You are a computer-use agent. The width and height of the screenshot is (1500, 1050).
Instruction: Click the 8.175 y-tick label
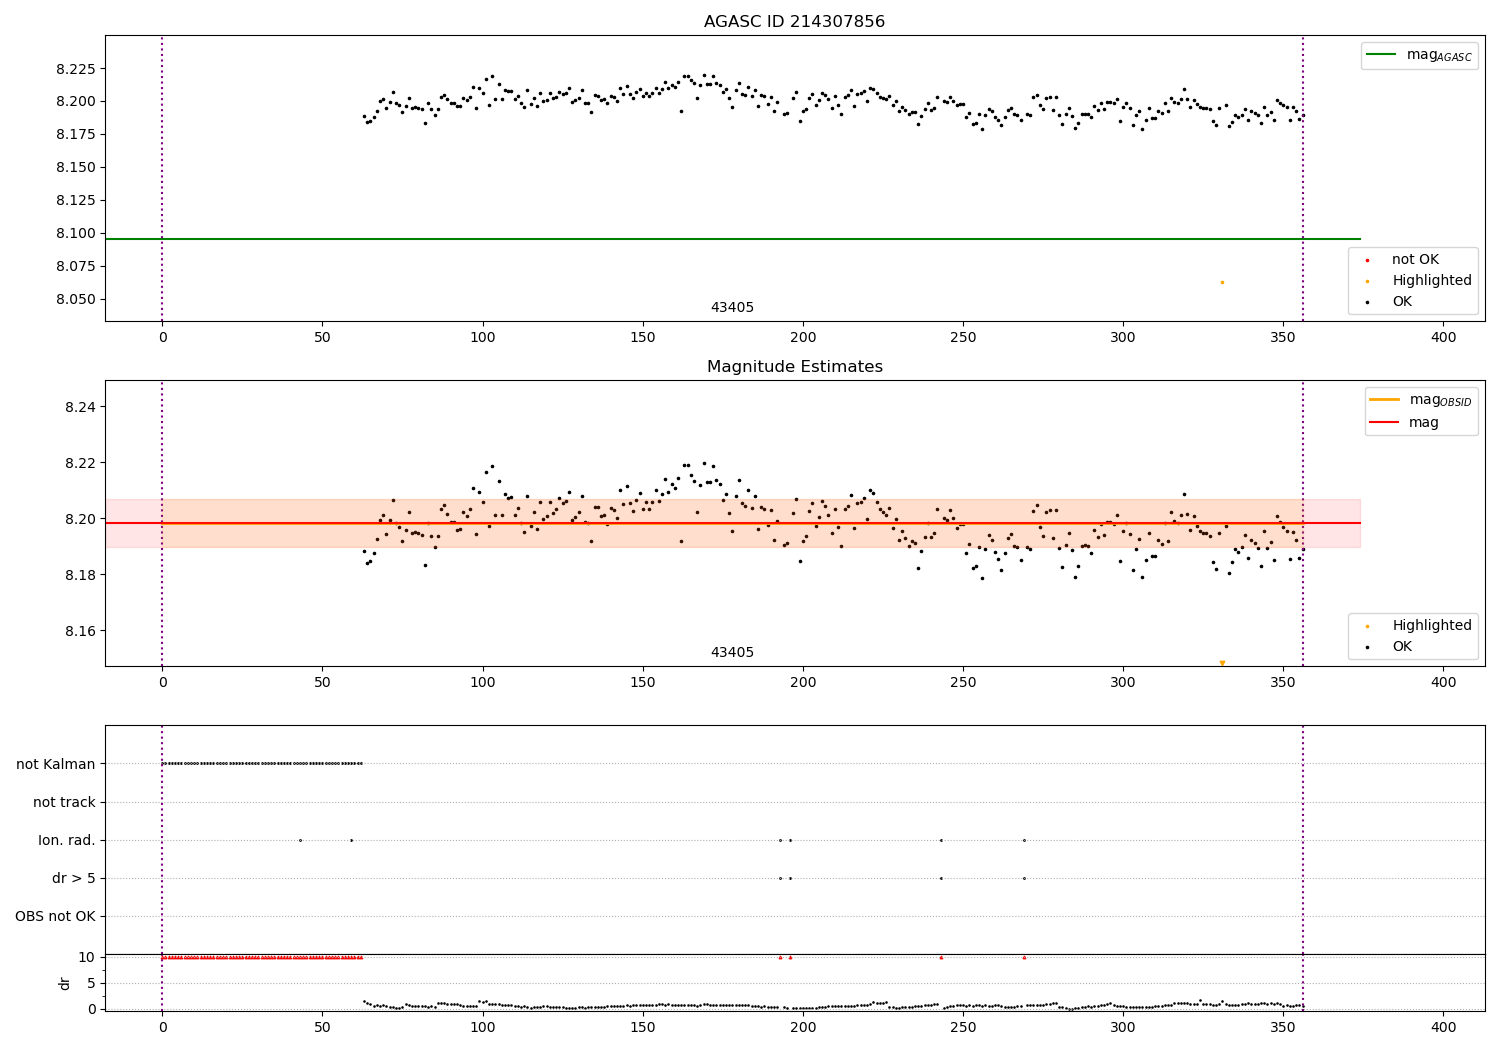click(76, 135)
